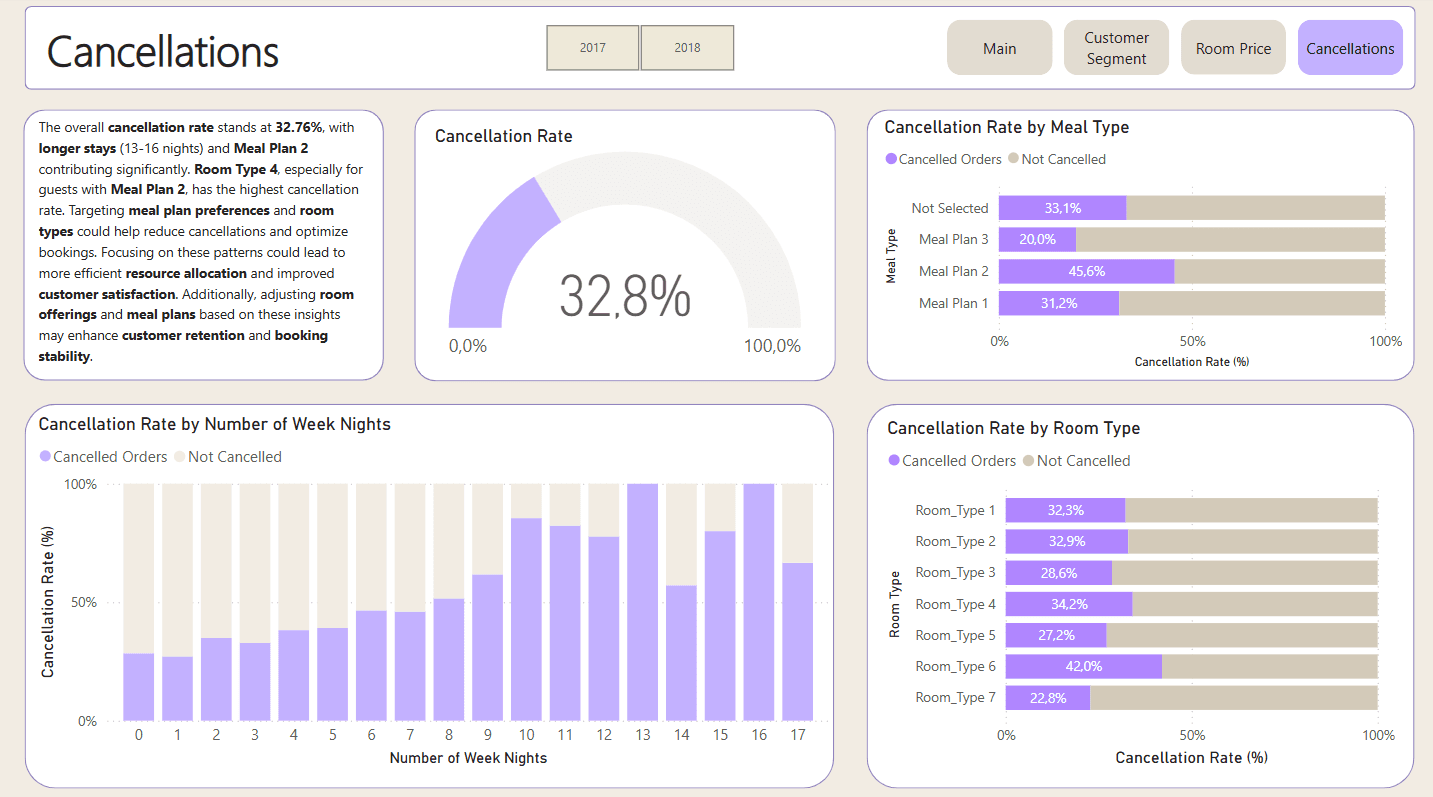Image resolution: width=1433 pixels, height=797 pixels.
Task: Click the Room_Type 7 bar showing 22,8%
Action: (x=1047, y=698)
